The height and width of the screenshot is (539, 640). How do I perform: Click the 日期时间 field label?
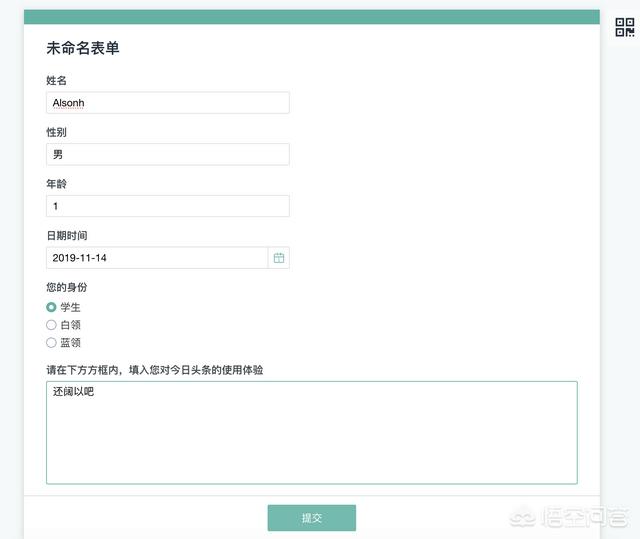[x=67, y=235]
